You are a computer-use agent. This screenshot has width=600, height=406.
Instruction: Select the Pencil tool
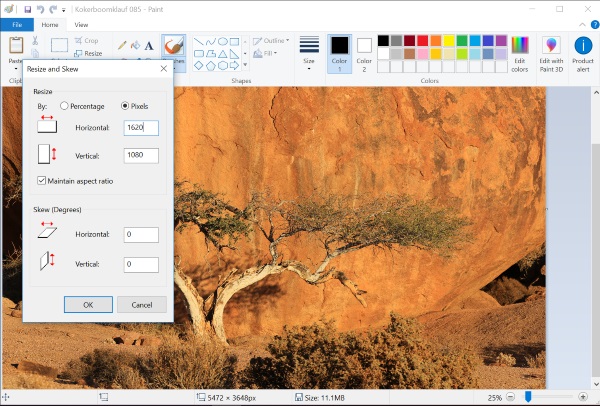pyautogui.click(x=122, y=46)
